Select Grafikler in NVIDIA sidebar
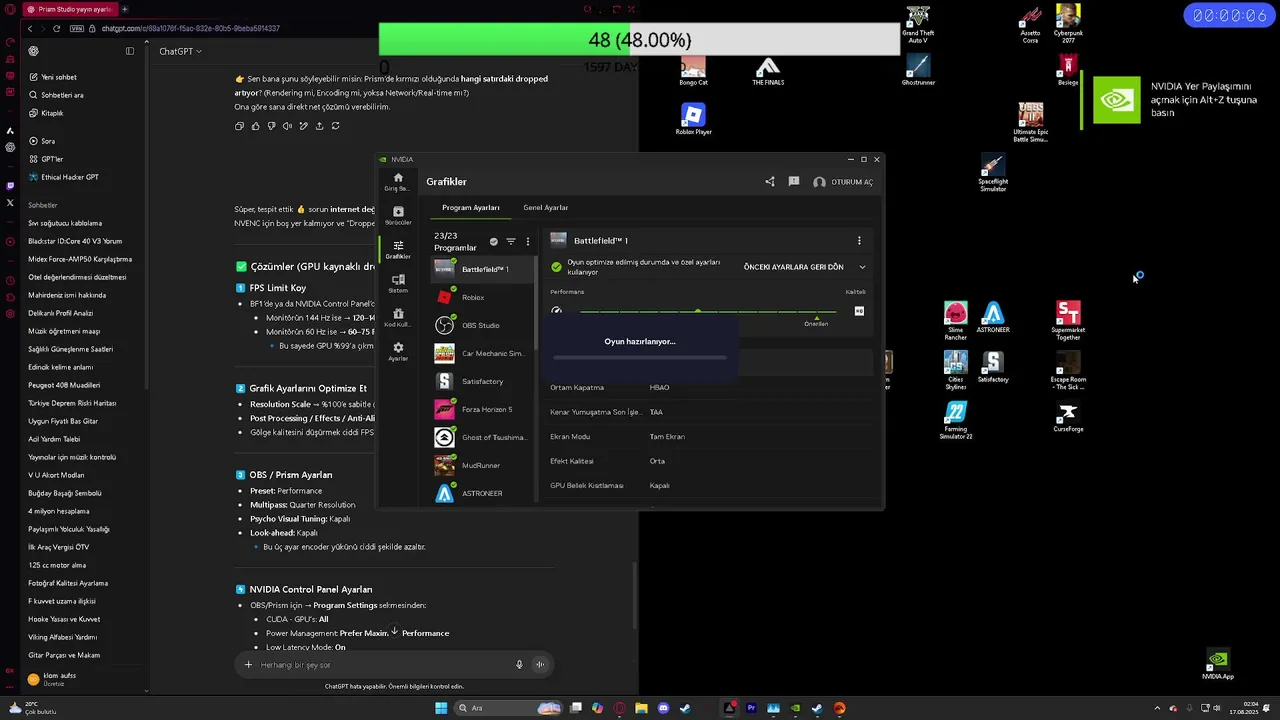Image resolution: width=1280 pixels, height=720 pixels. pyautogui.click(x=398, y=250)
